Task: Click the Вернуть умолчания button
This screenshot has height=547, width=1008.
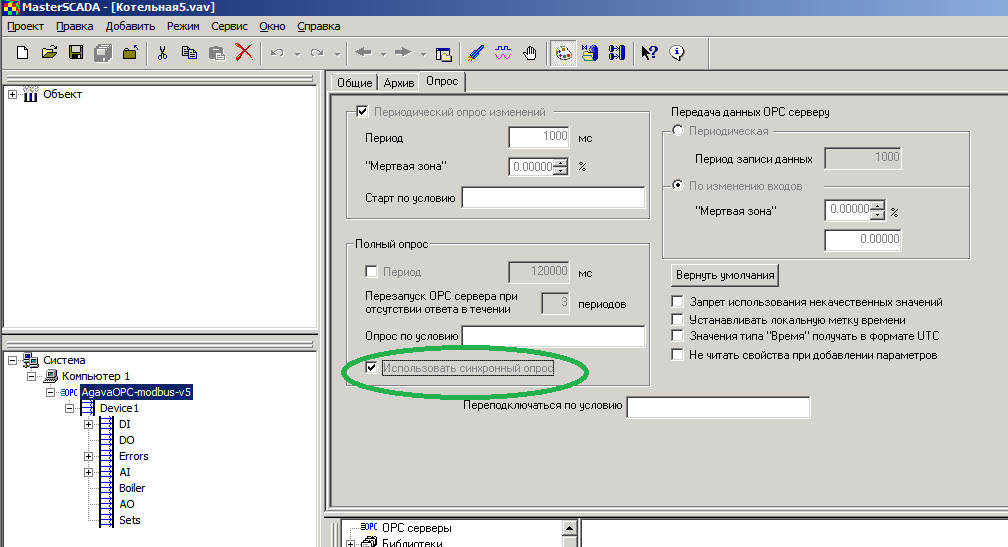Action: point(724,275)
